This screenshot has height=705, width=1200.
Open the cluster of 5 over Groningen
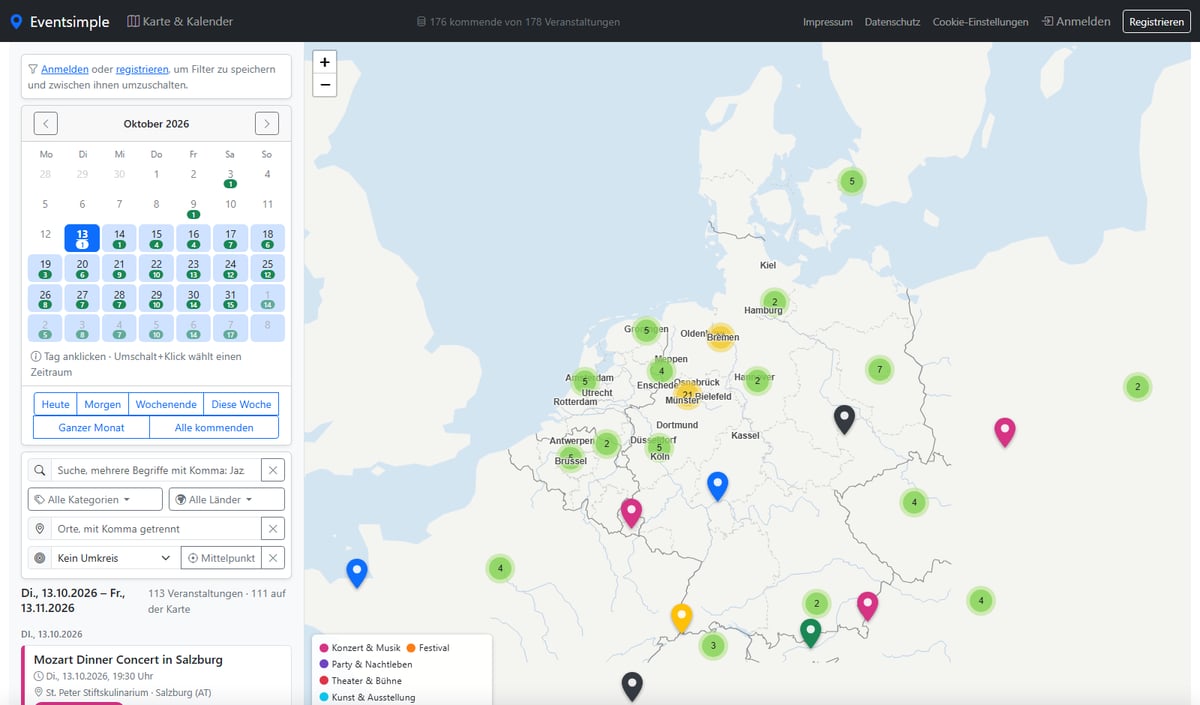pyautogui.click(x=646, y=330)
